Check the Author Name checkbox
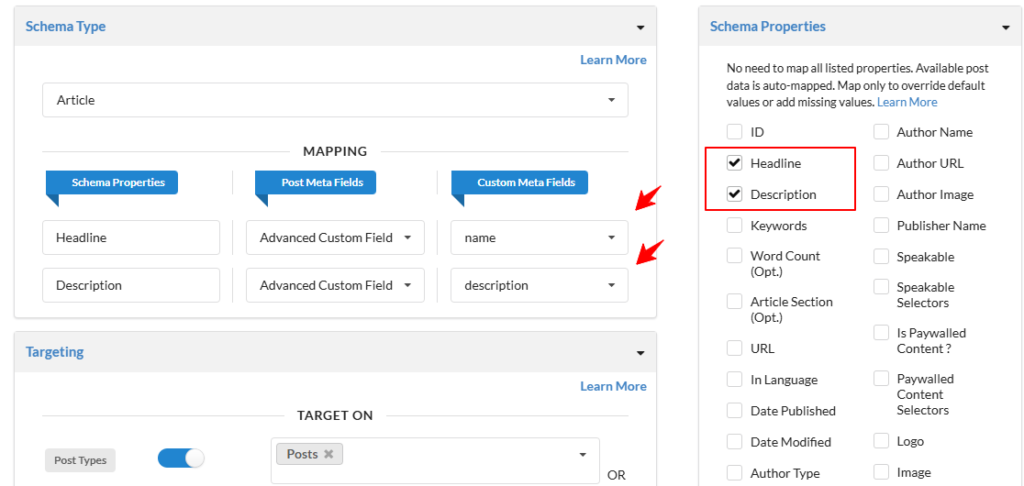 pos(881,132)
